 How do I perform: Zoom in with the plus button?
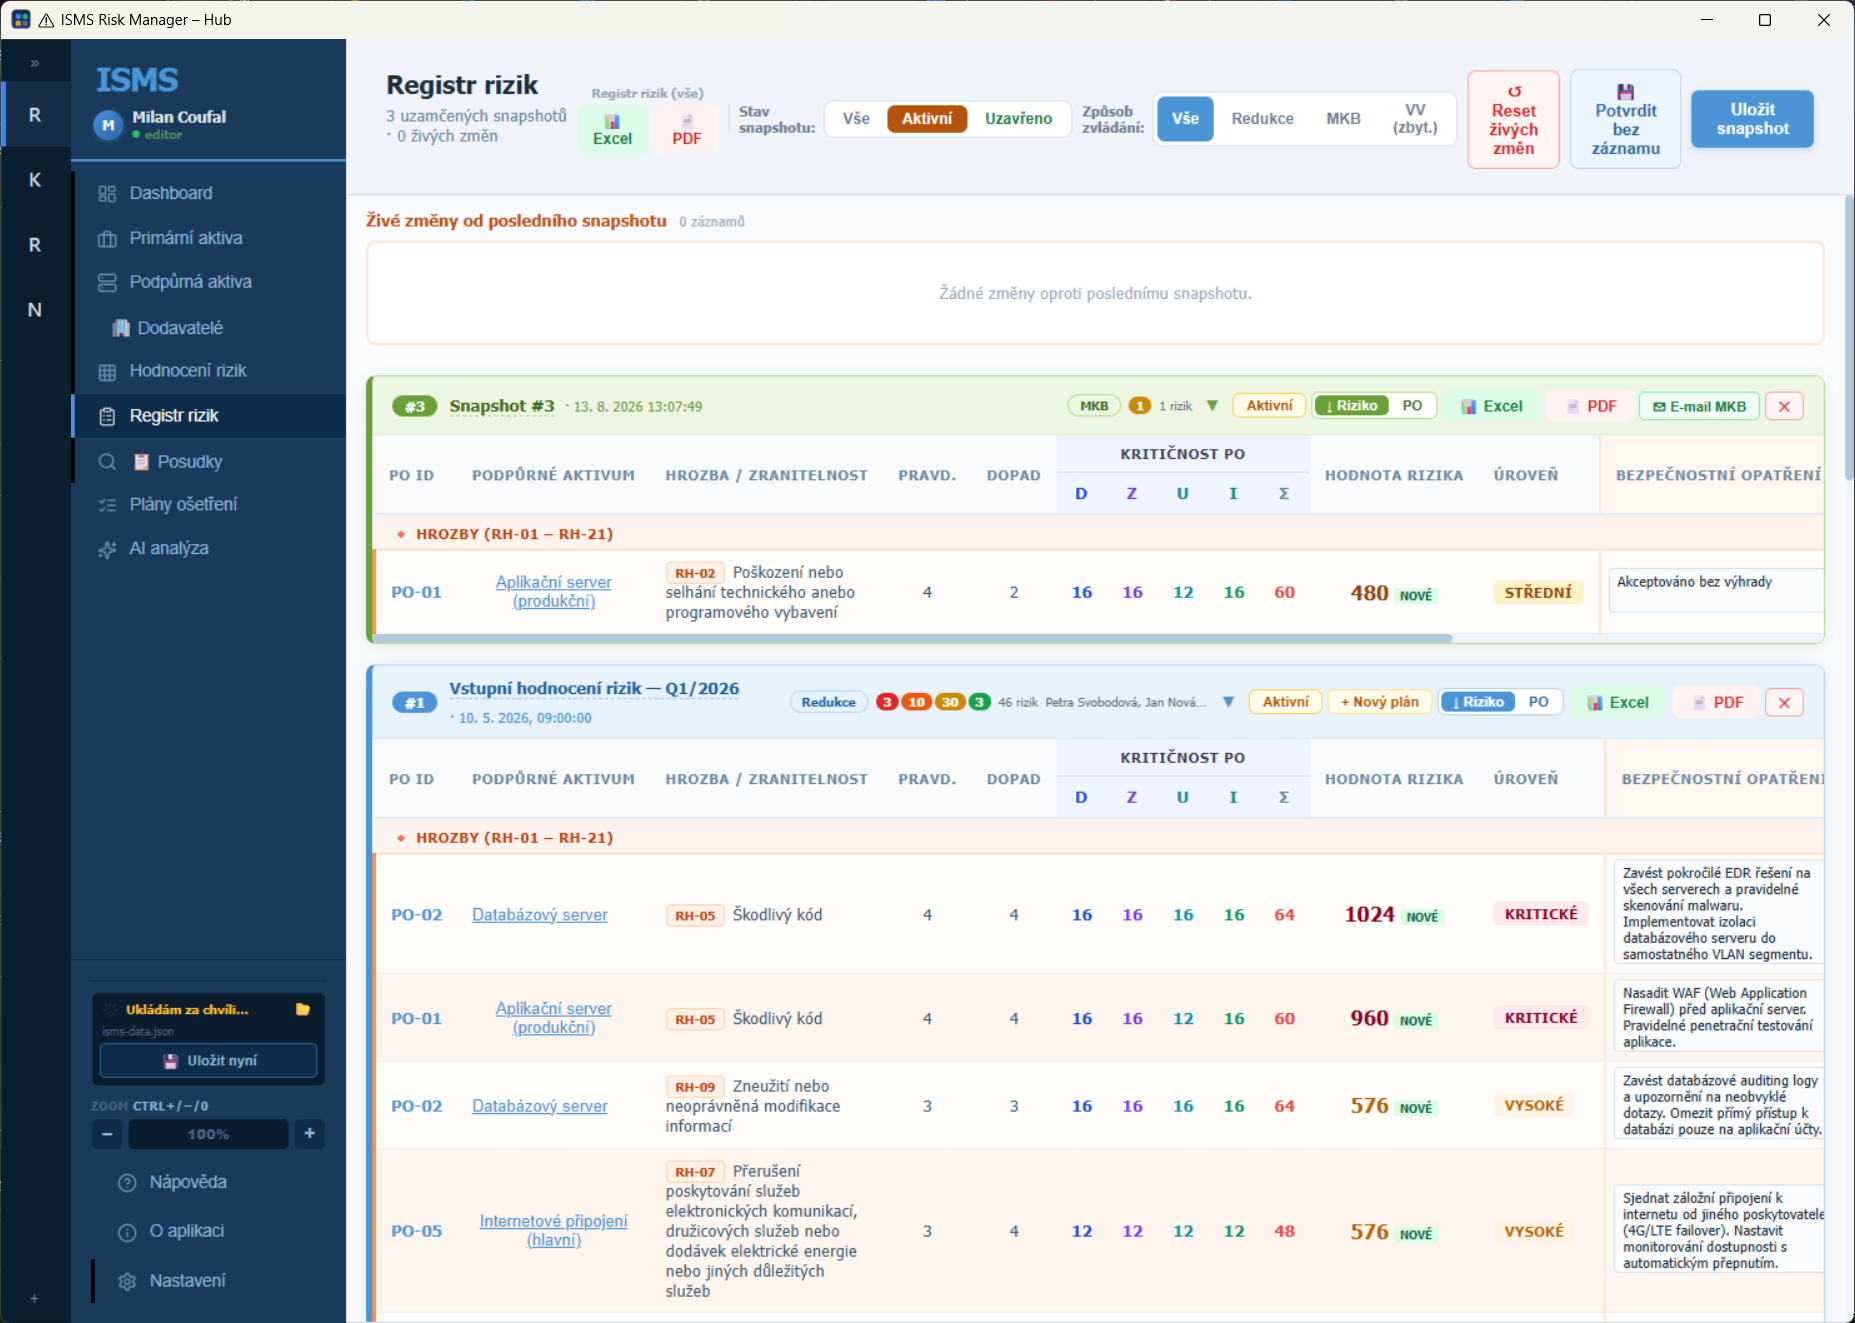tap(310, 1134)
